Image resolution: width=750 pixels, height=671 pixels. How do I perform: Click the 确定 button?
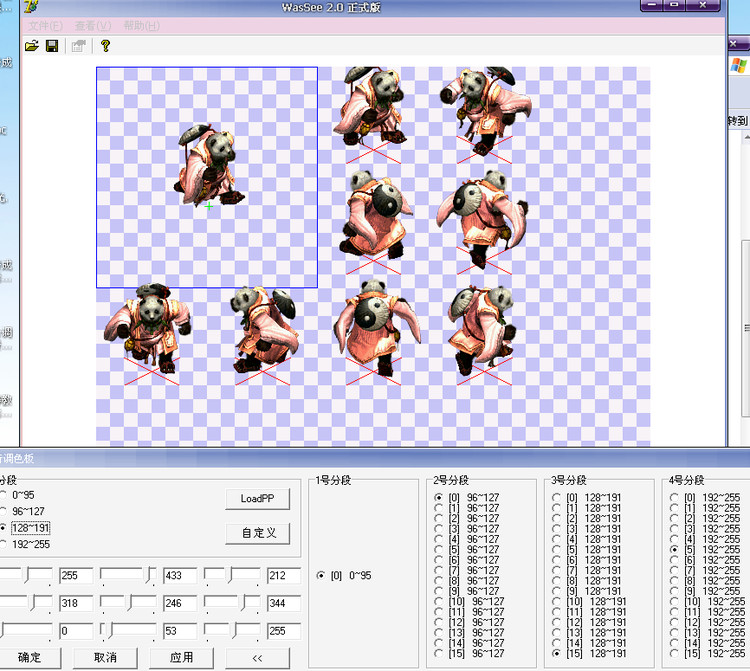(x=29, y=658)
